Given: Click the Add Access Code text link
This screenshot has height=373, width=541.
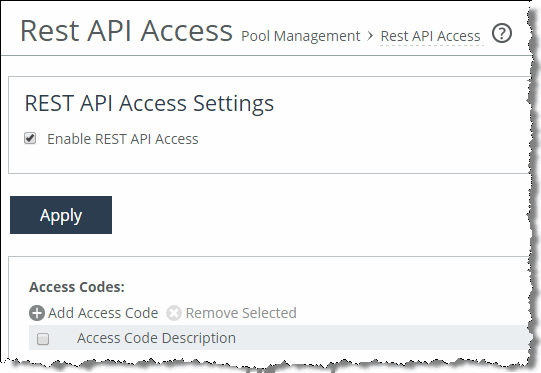Looking at the screenshot, I should pos(103,313).
